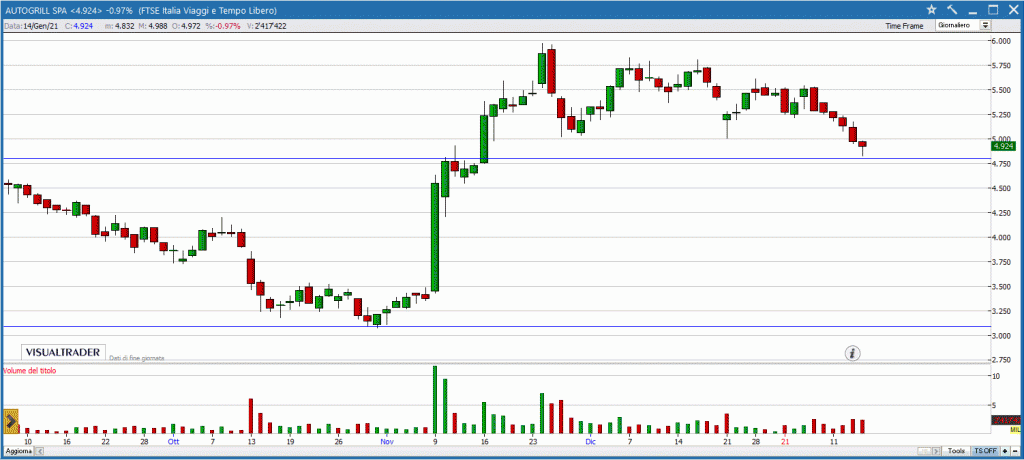The width and height of the screenshot is (1024, 460).
Task: Click the scrollbar right arrow
Action: (x=936, y=451)
